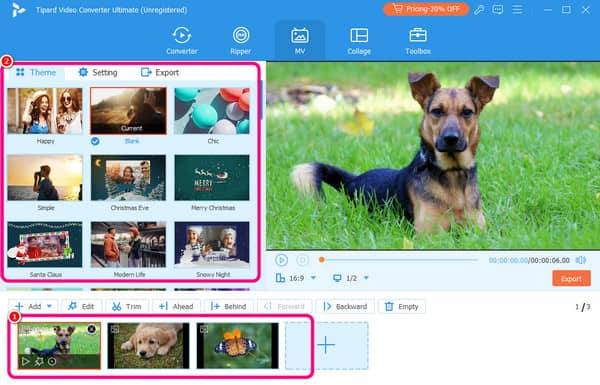Open the Converter module
The height and width of the screenshot is (385, 600).
182,41
